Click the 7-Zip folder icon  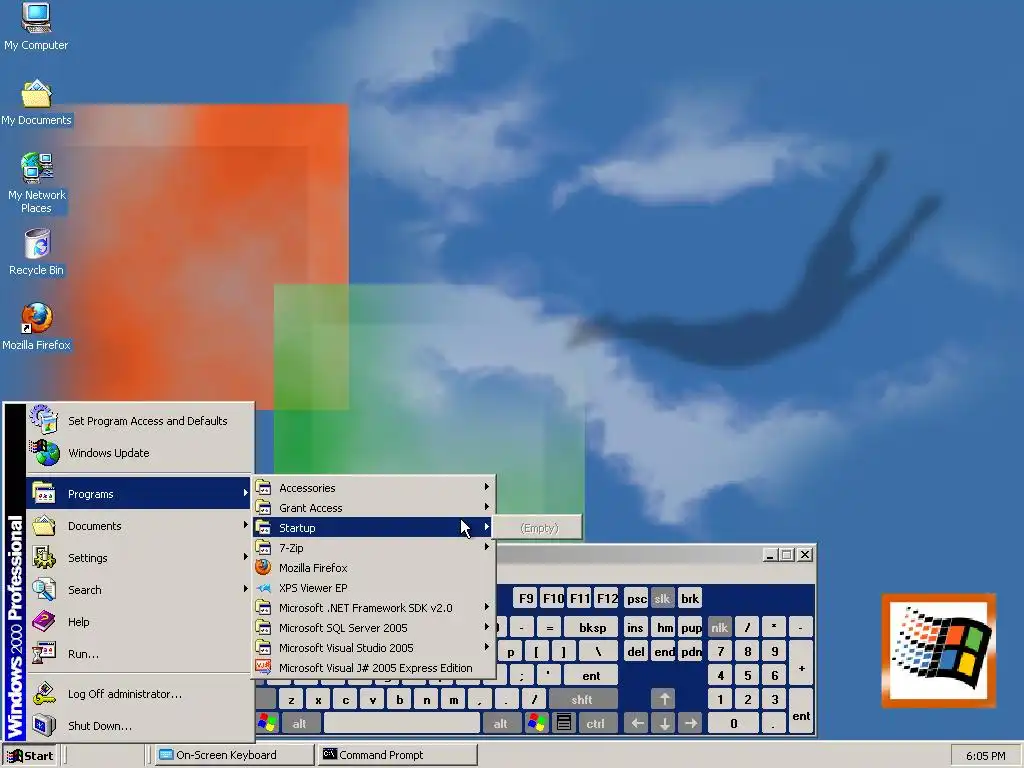263,547
